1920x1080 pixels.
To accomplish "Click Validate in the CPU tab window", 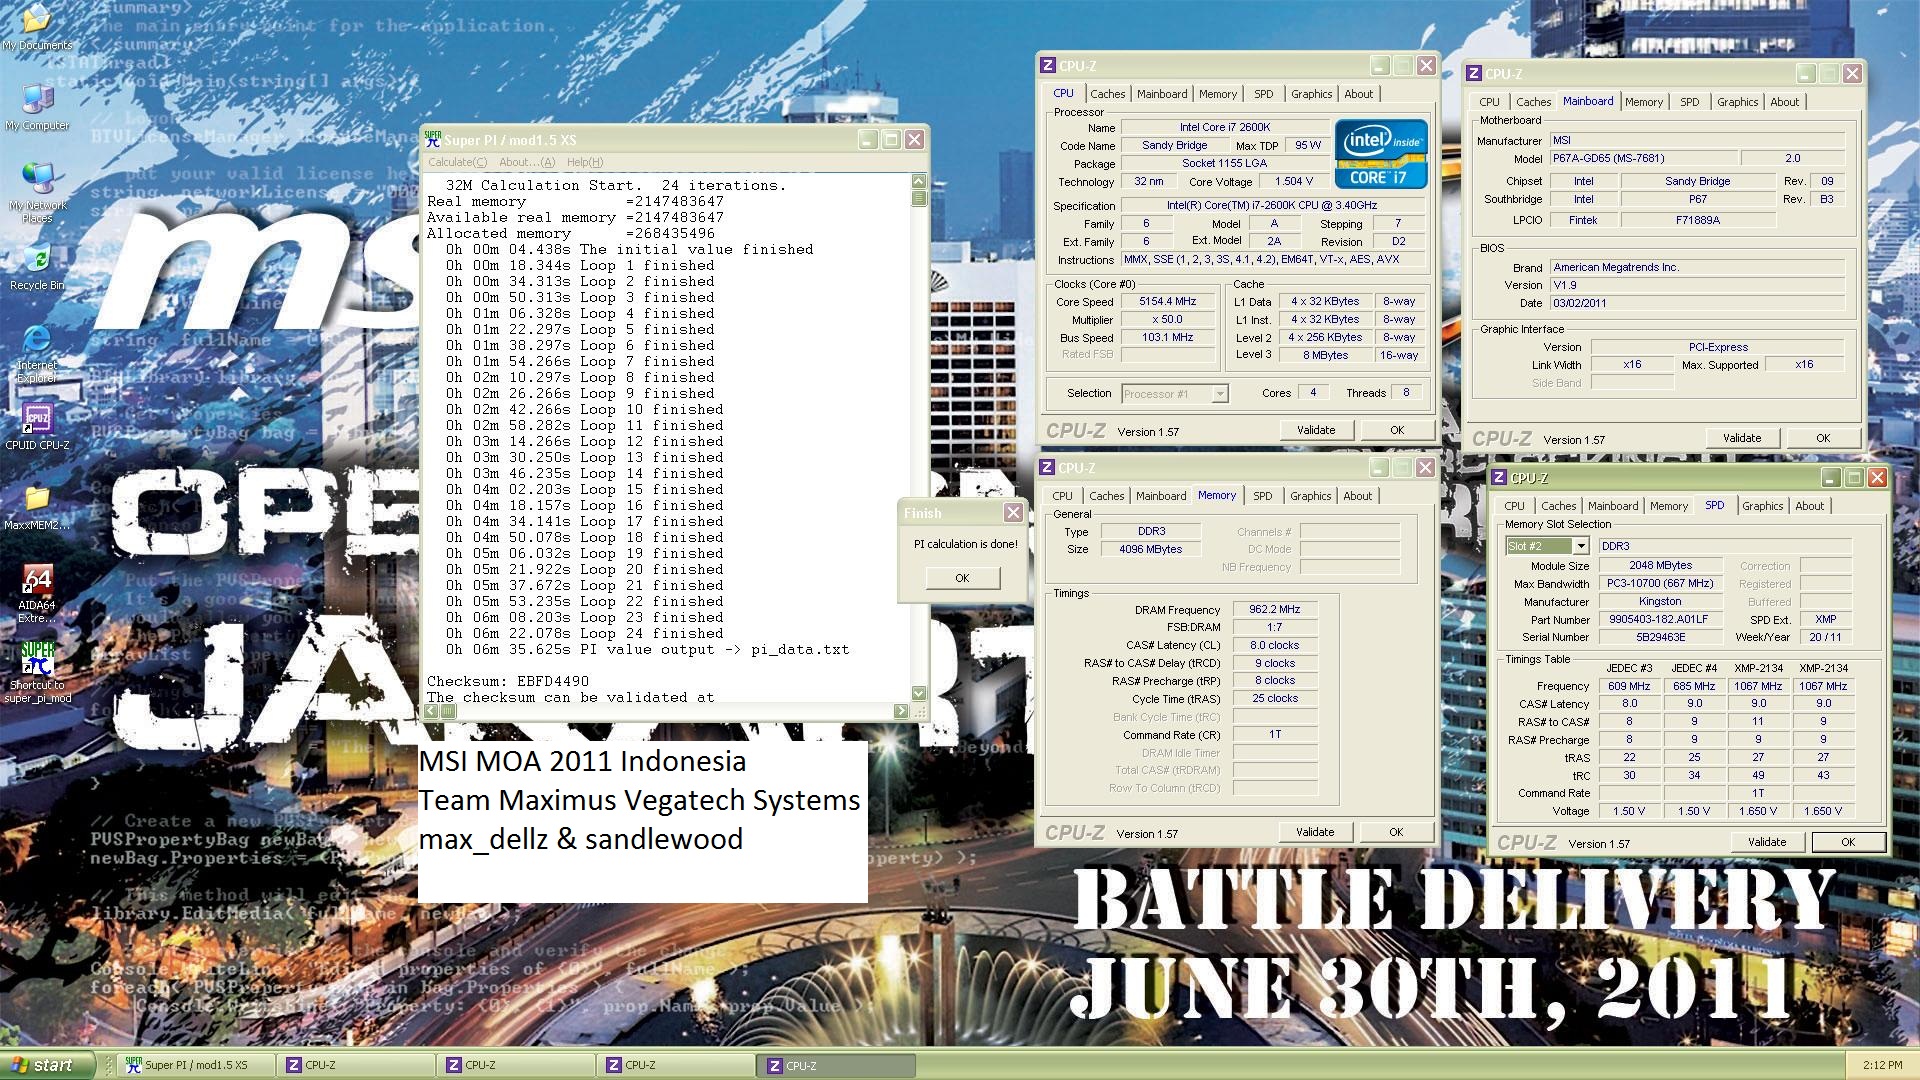I will tap(1315, 430).
